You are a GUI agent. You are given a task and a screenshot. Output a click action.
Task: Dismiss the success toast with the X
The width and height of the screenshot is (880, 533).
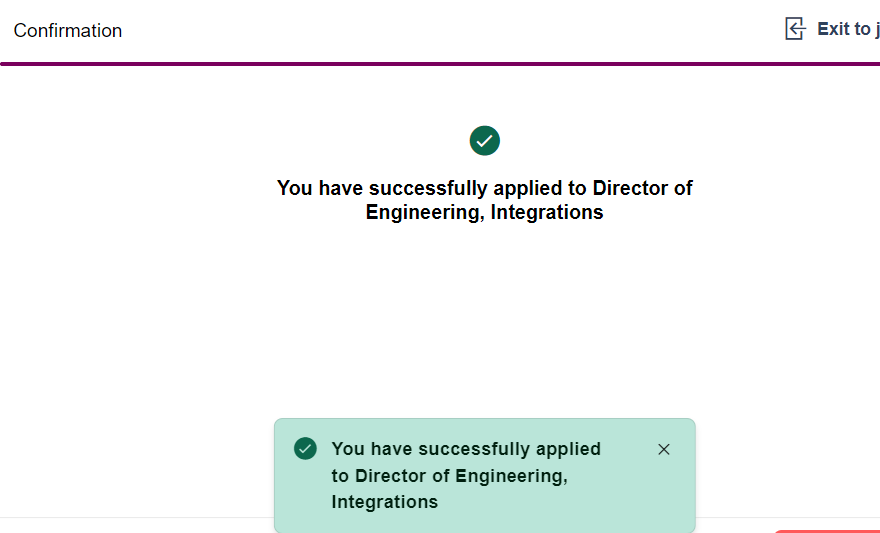point(664,449)
